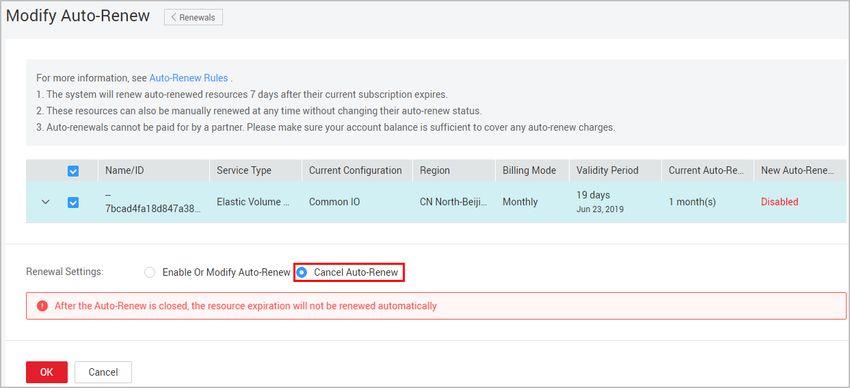Viewport: 850px width, 388px height.
Task: Select Cancel Auto-Renew radio option
Action: [302, 273]
